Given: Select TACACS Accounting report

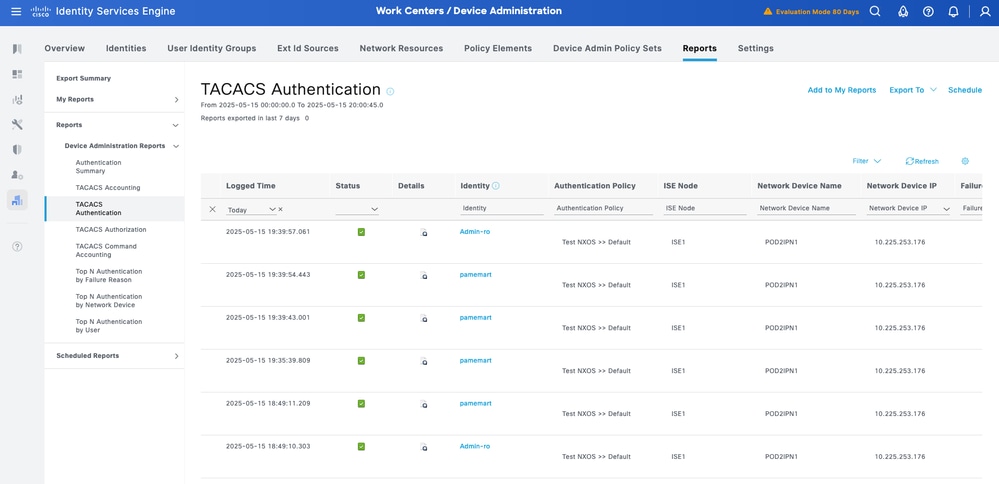Looking at the screenshot, I should coord(108,188).
